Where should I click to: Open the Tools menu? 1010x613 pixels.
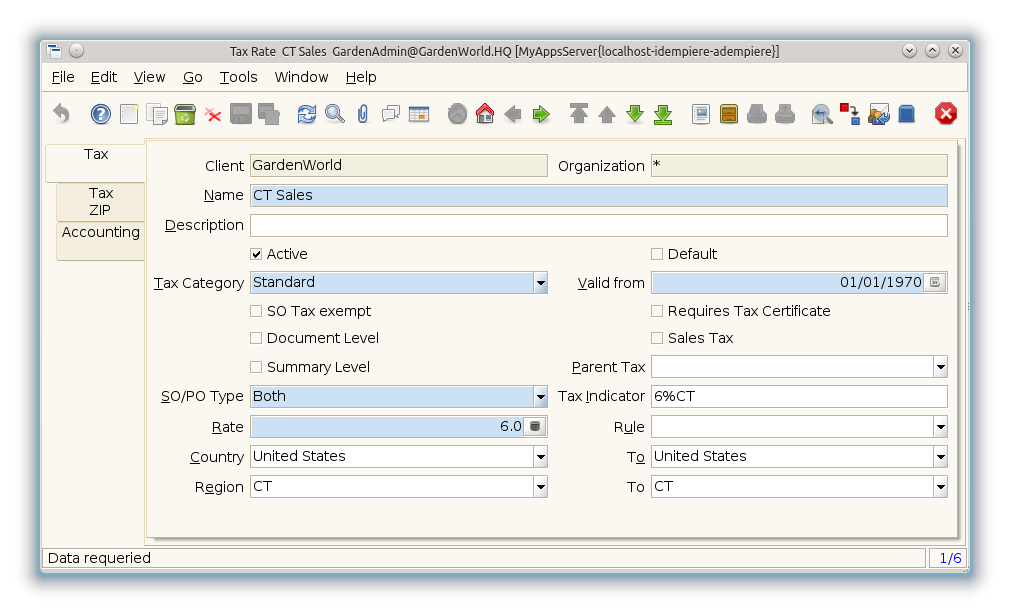[x=238, y=77]
